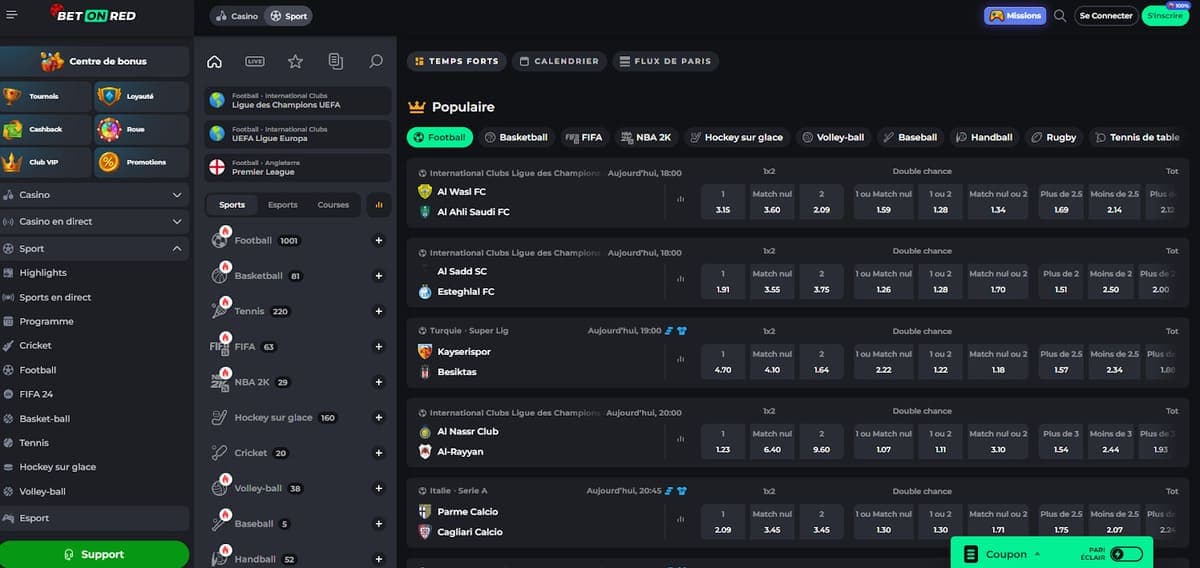
Task: Open Programme in sidebar
Action: [46, 322]
